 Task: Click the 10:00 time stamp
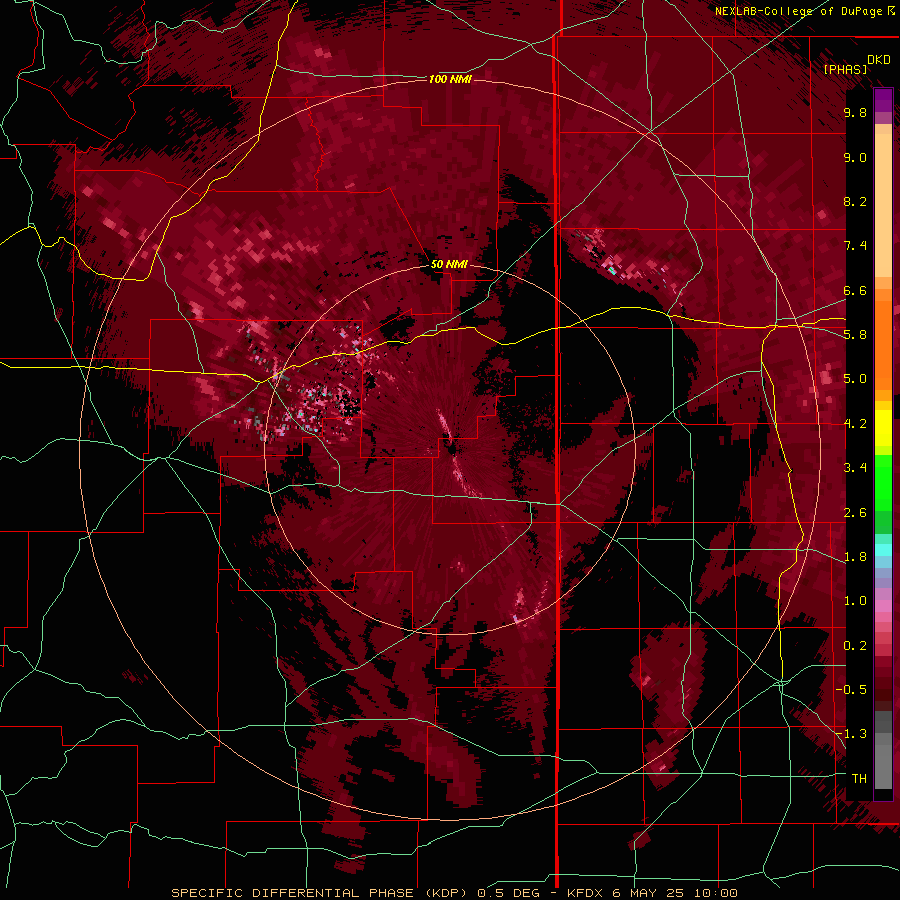716,893
